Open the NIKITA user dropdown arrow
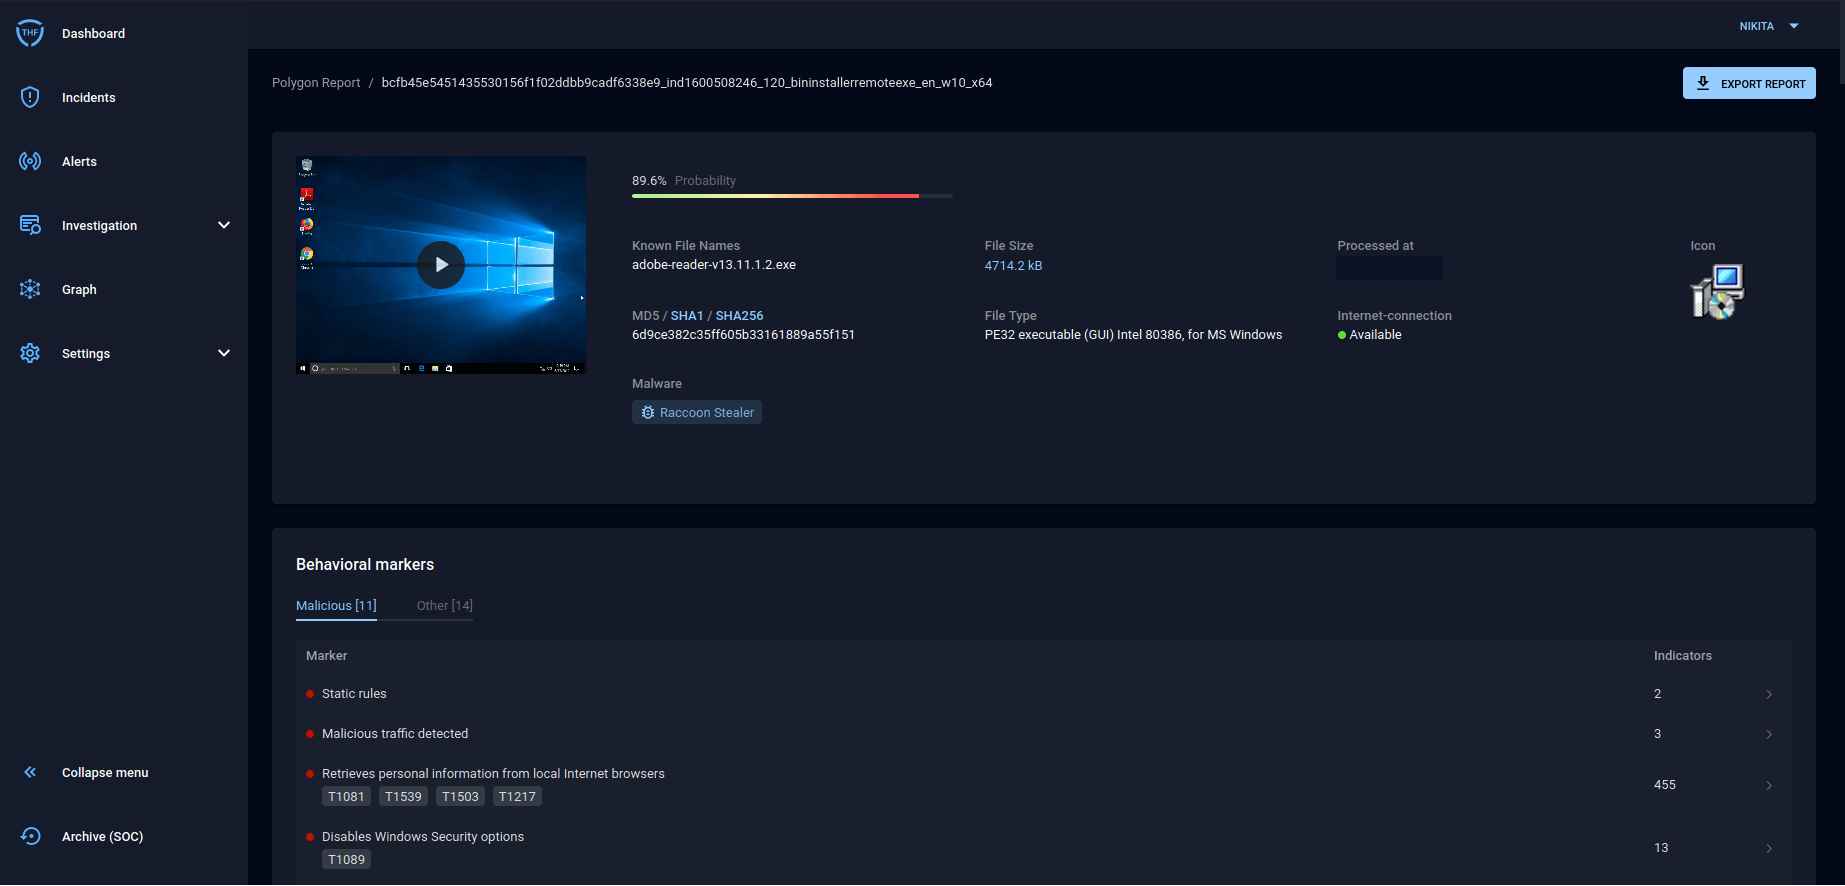 (1794, 26)
